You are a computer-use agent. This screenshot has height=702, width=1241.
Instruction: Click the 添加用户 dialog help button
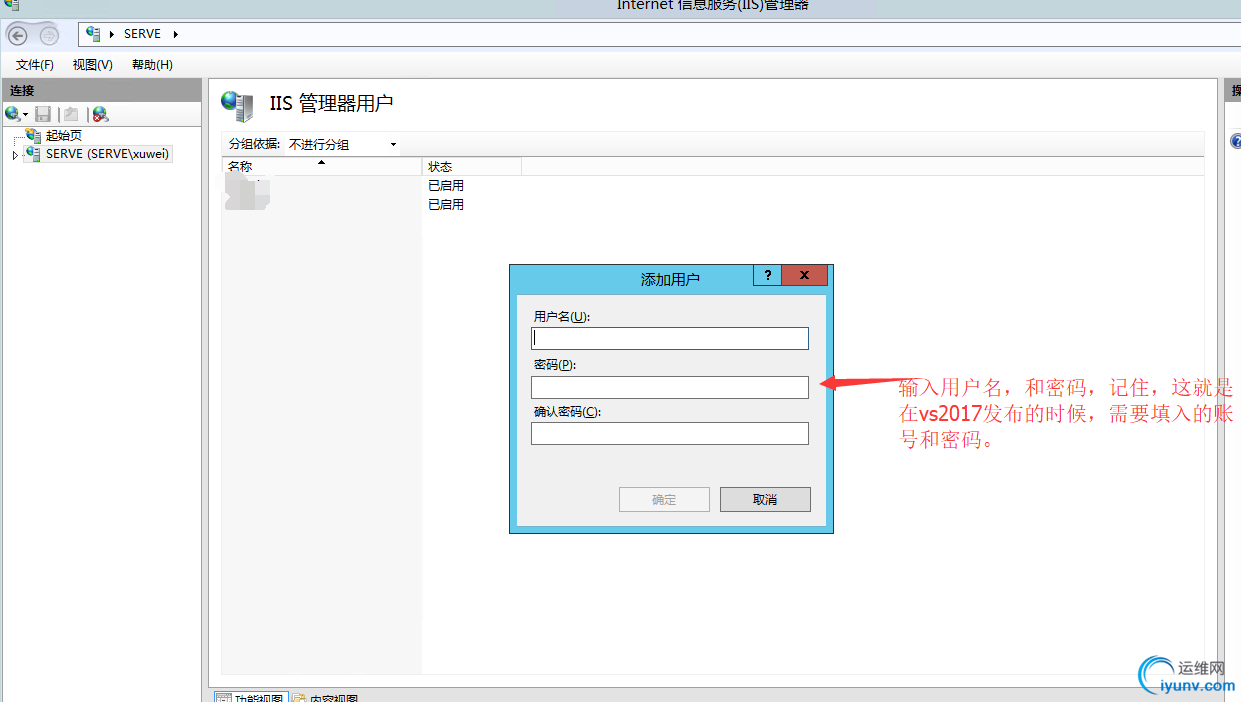point(767,275)
